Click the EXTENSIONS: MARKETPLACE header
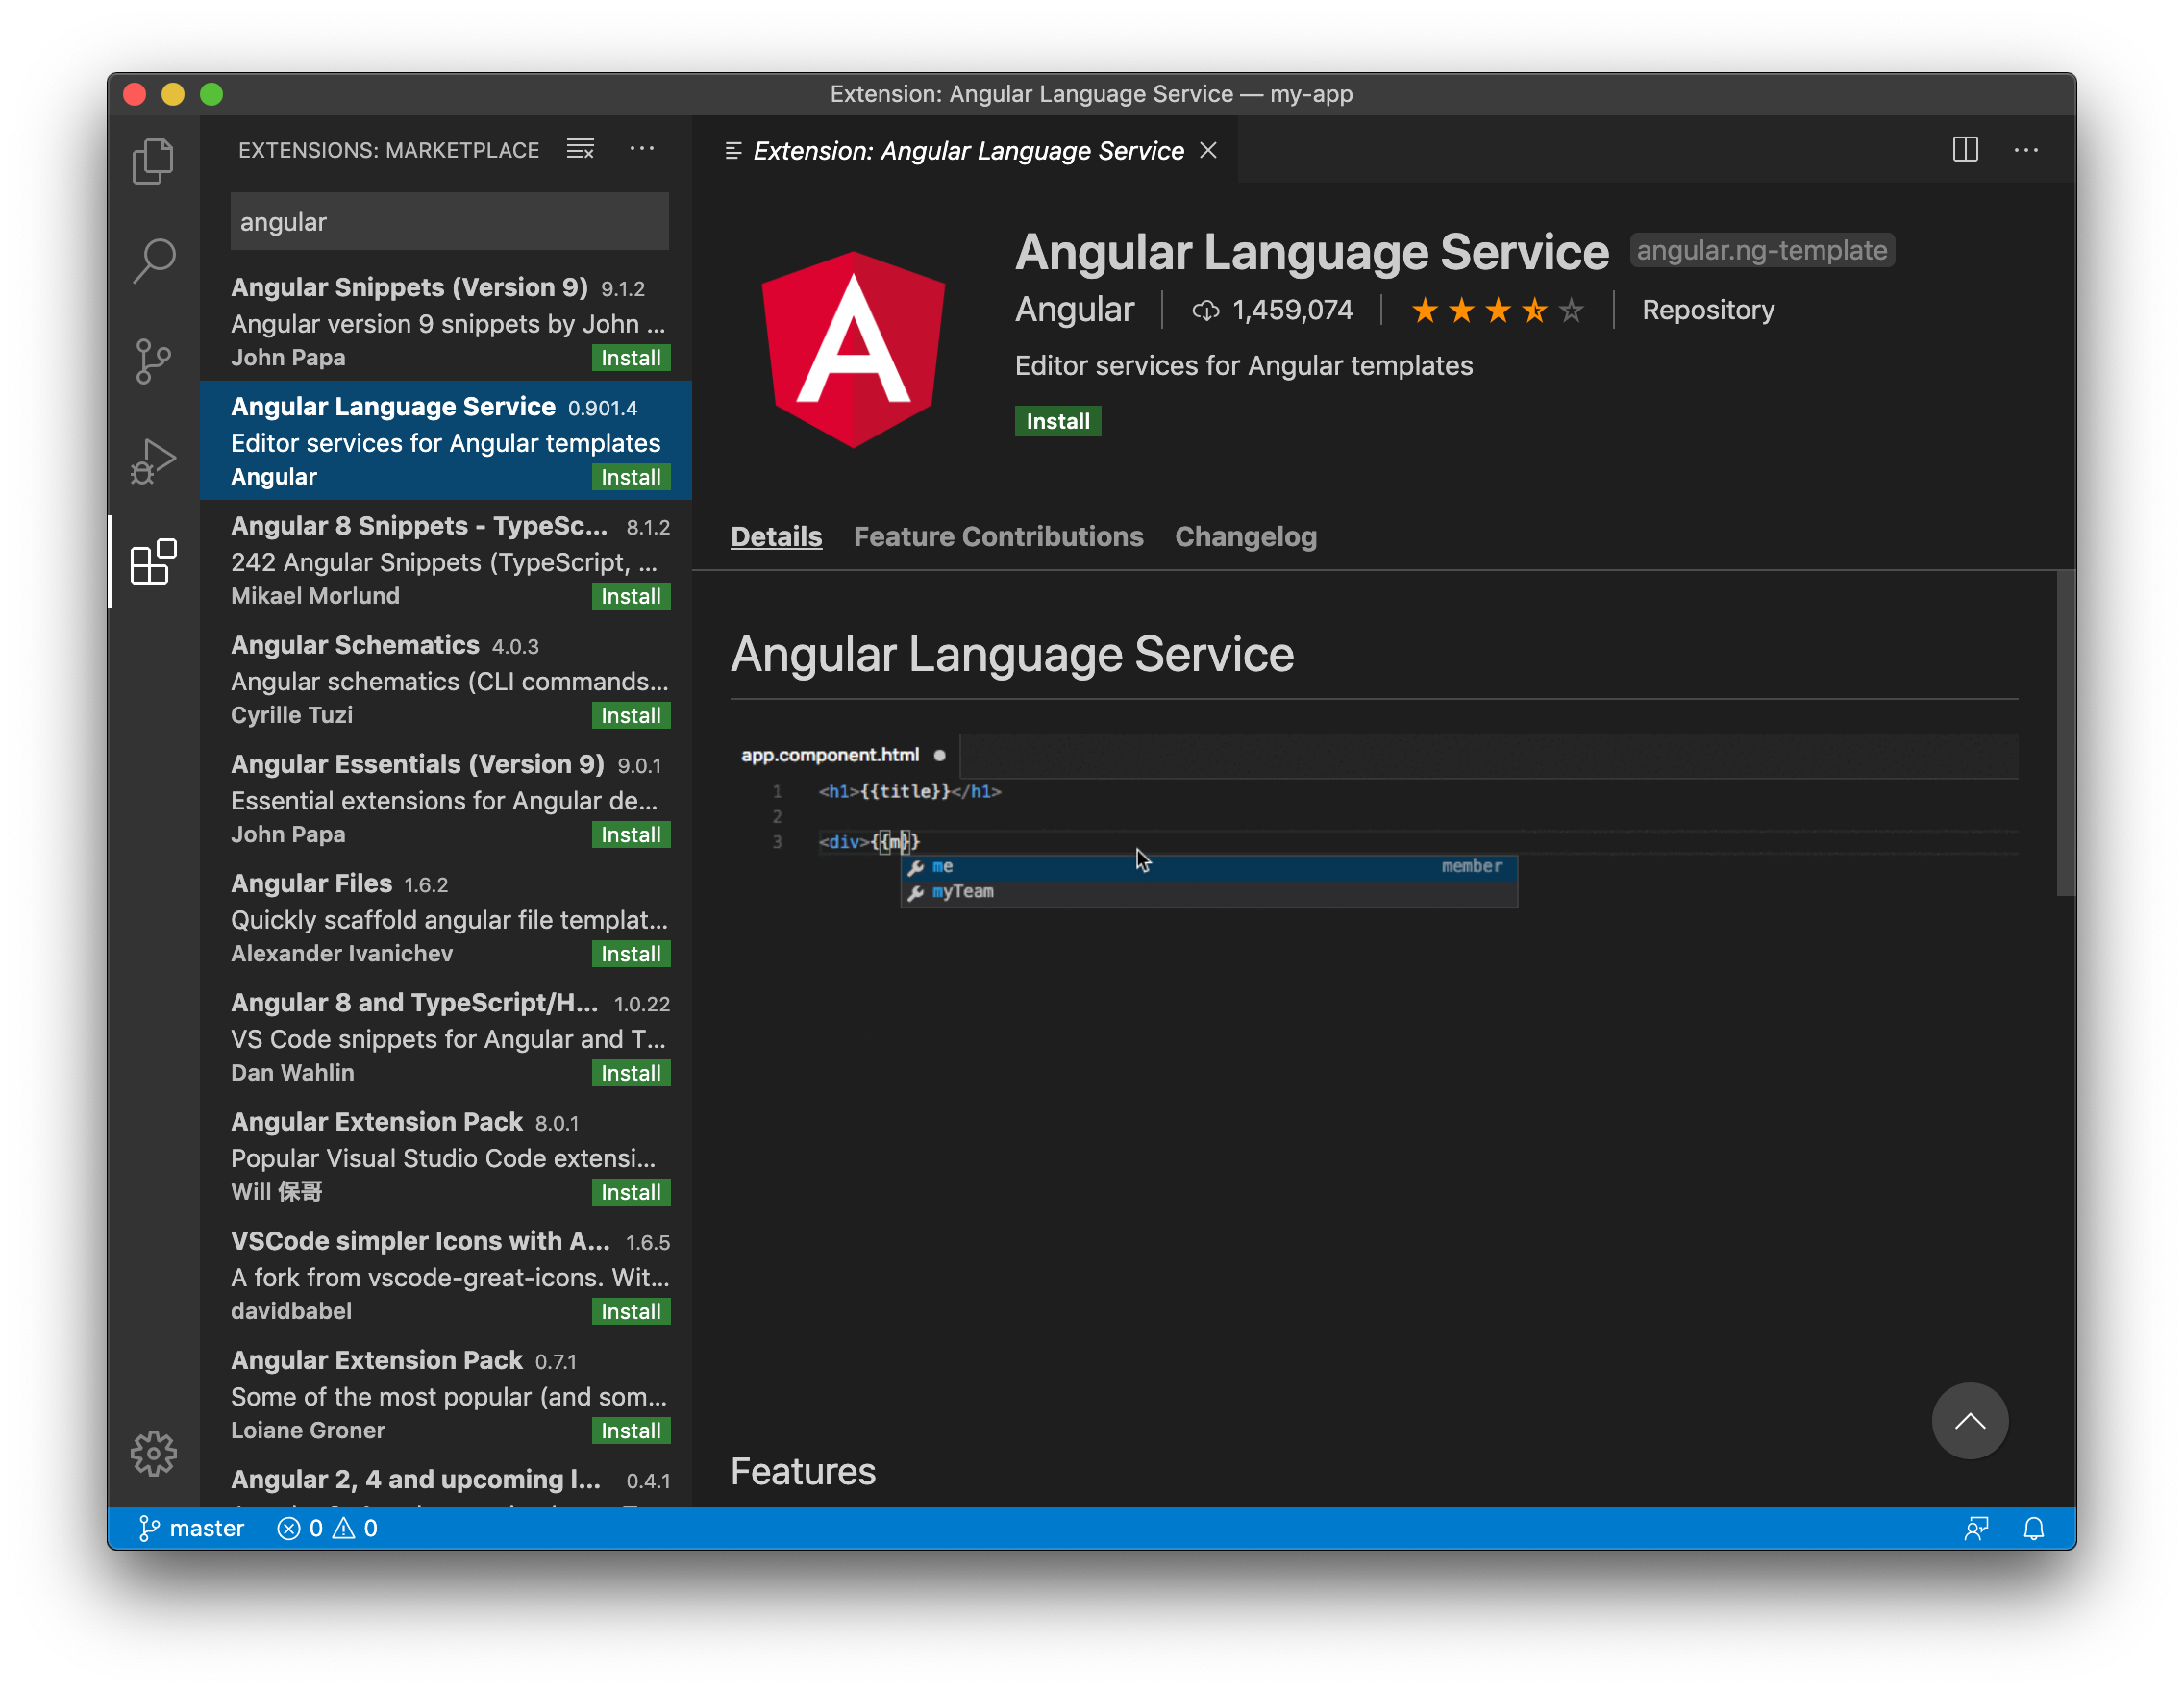Screen dimensions: 2184x1692 pos(388,150)
